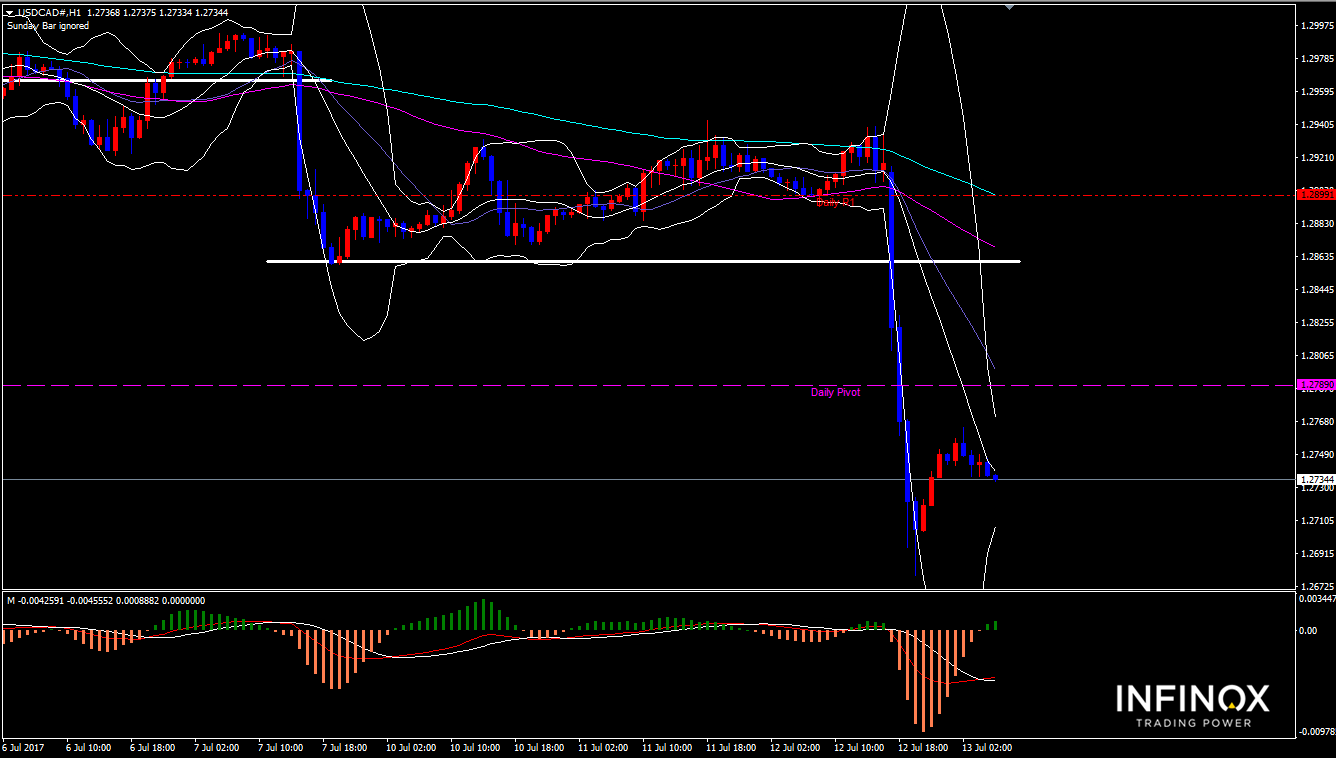
Task: Click the '7 Jul 10:00' time axis label
Action: 282,747
